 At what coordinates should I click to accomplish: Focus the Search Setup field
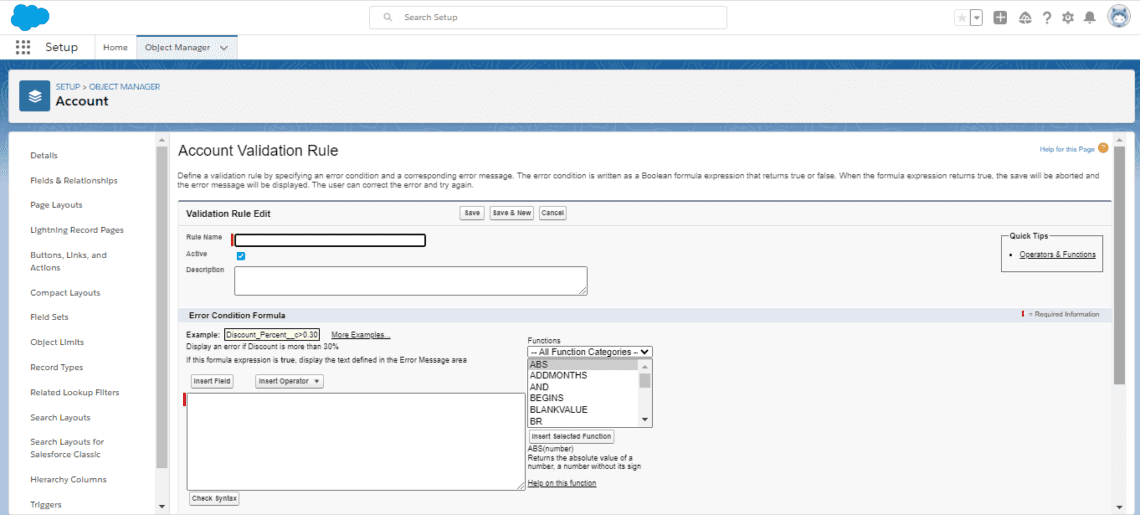(547, 17)
